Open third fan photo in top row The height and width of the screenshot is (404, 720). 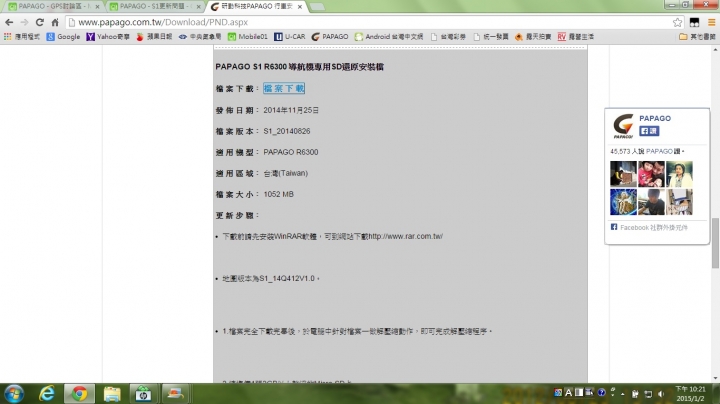point(679,174)
